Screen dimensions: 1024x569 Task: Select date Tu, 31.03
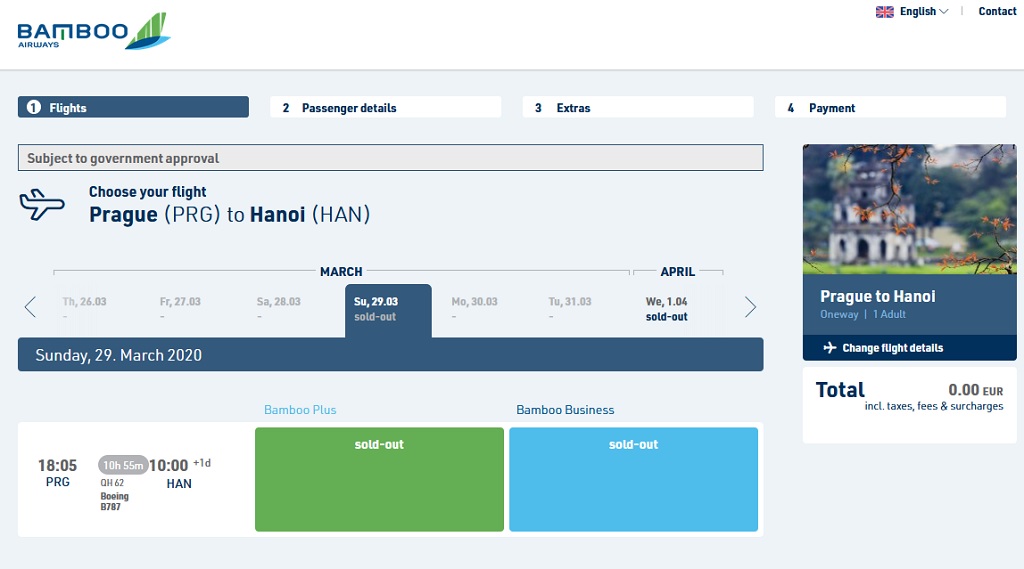point(569,309)
